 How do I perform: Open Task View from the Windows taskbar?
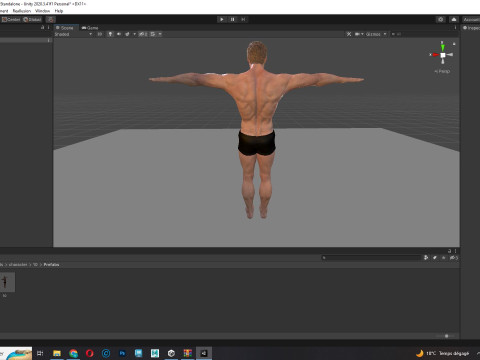click(40, 353)
